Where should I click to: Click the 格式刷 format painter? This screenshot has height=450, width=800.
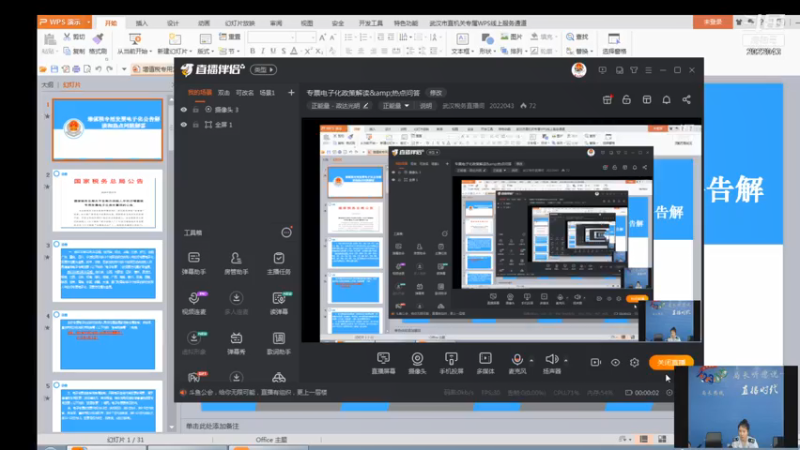98,44
